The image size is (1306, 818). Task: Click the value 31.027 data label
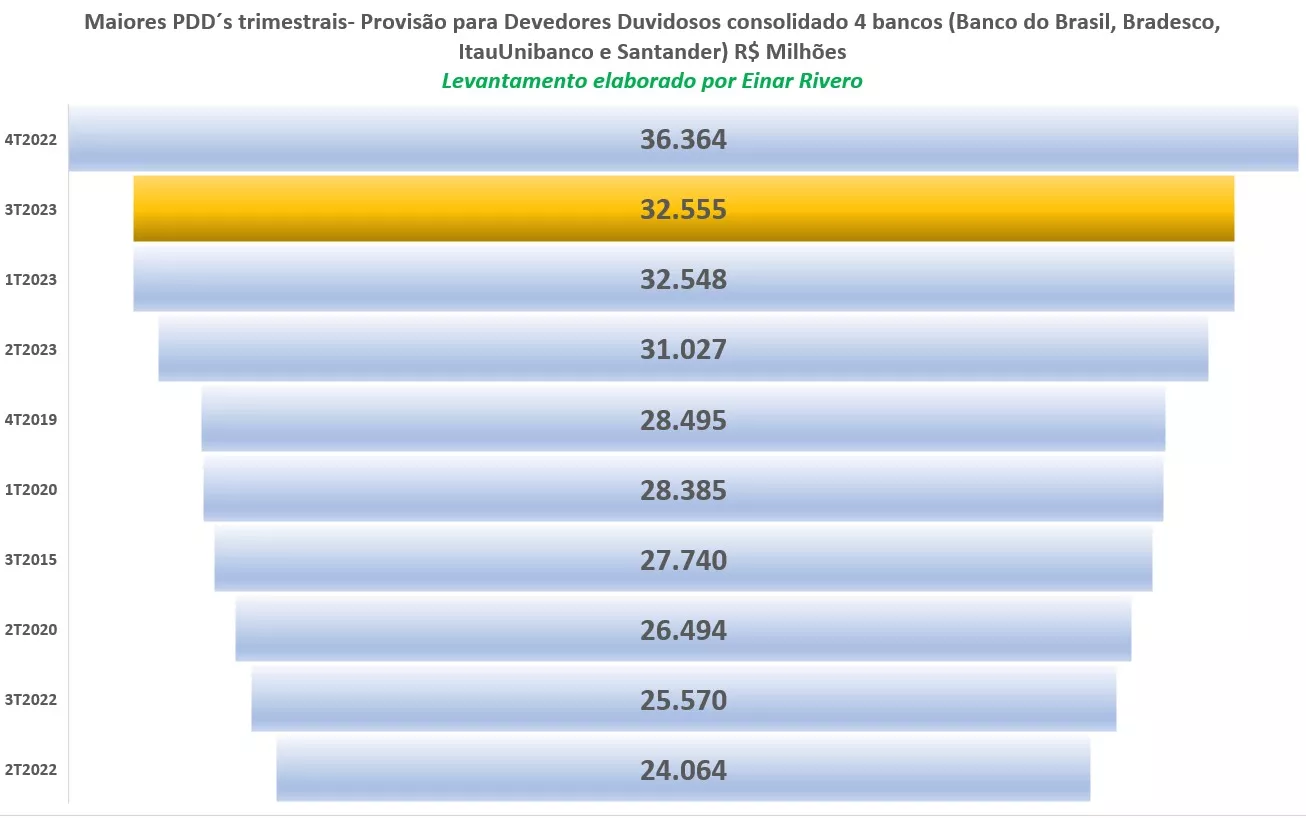click(683, 349)
